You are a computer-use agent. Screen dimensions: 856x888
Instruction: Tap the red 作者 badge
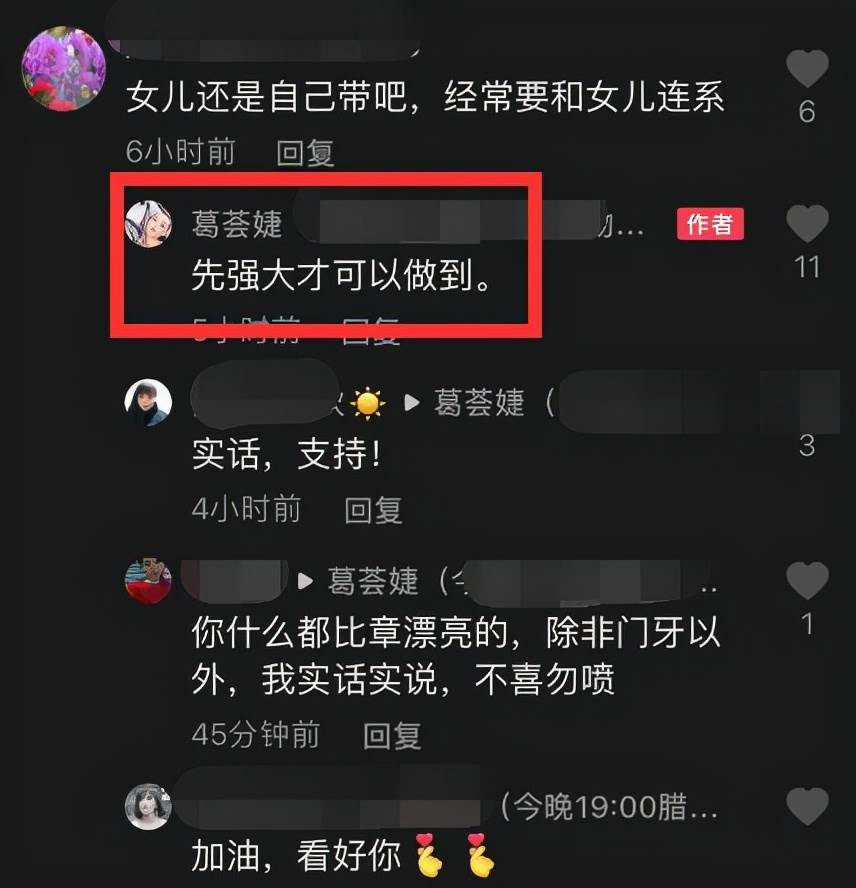pyautogui.click(x=710, y=224)
